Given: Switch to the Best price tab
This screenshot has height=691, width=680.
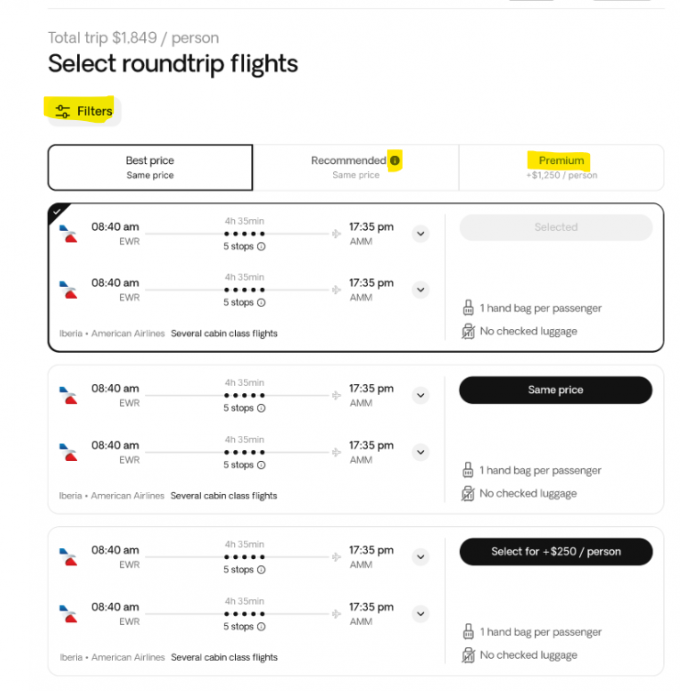Looking at the screenshot, I should tap(150, 167).
